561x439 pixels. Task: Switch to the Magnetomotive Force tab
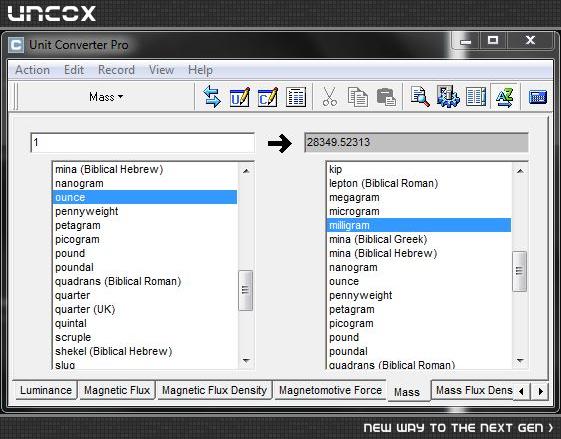pyautogui.click(x=330, y=390)
